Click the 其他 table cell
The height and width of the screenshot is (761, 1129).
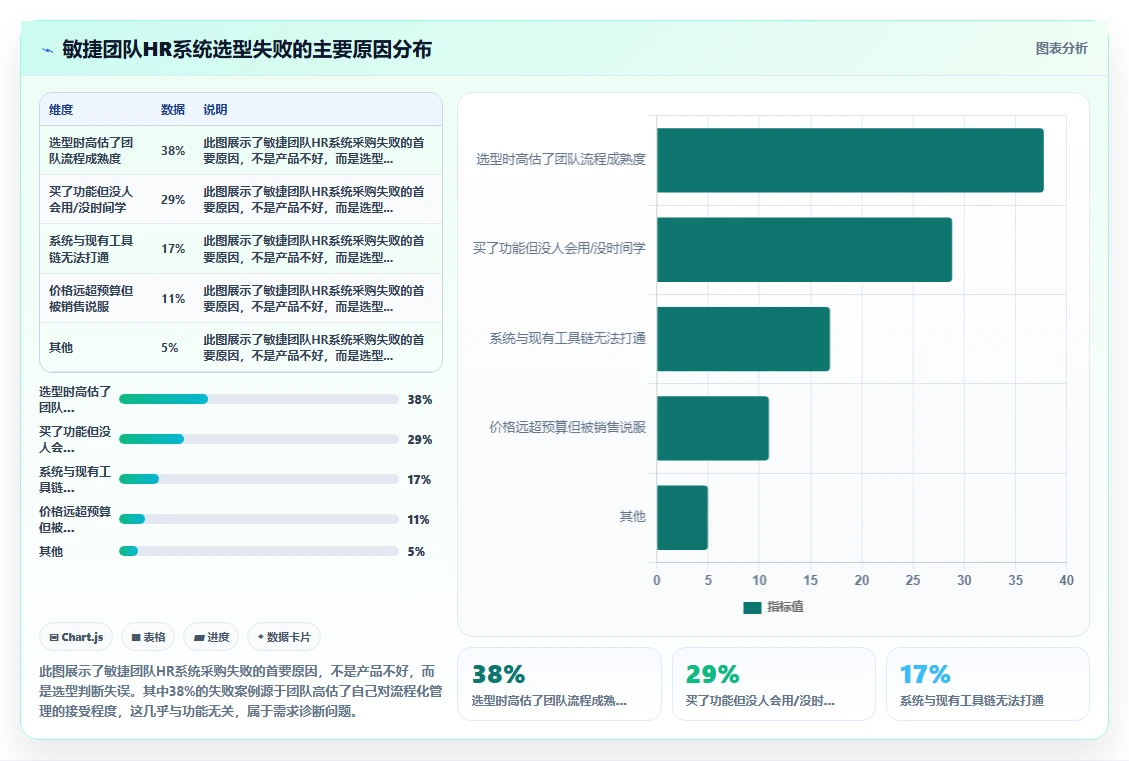(x=61, y=347)
